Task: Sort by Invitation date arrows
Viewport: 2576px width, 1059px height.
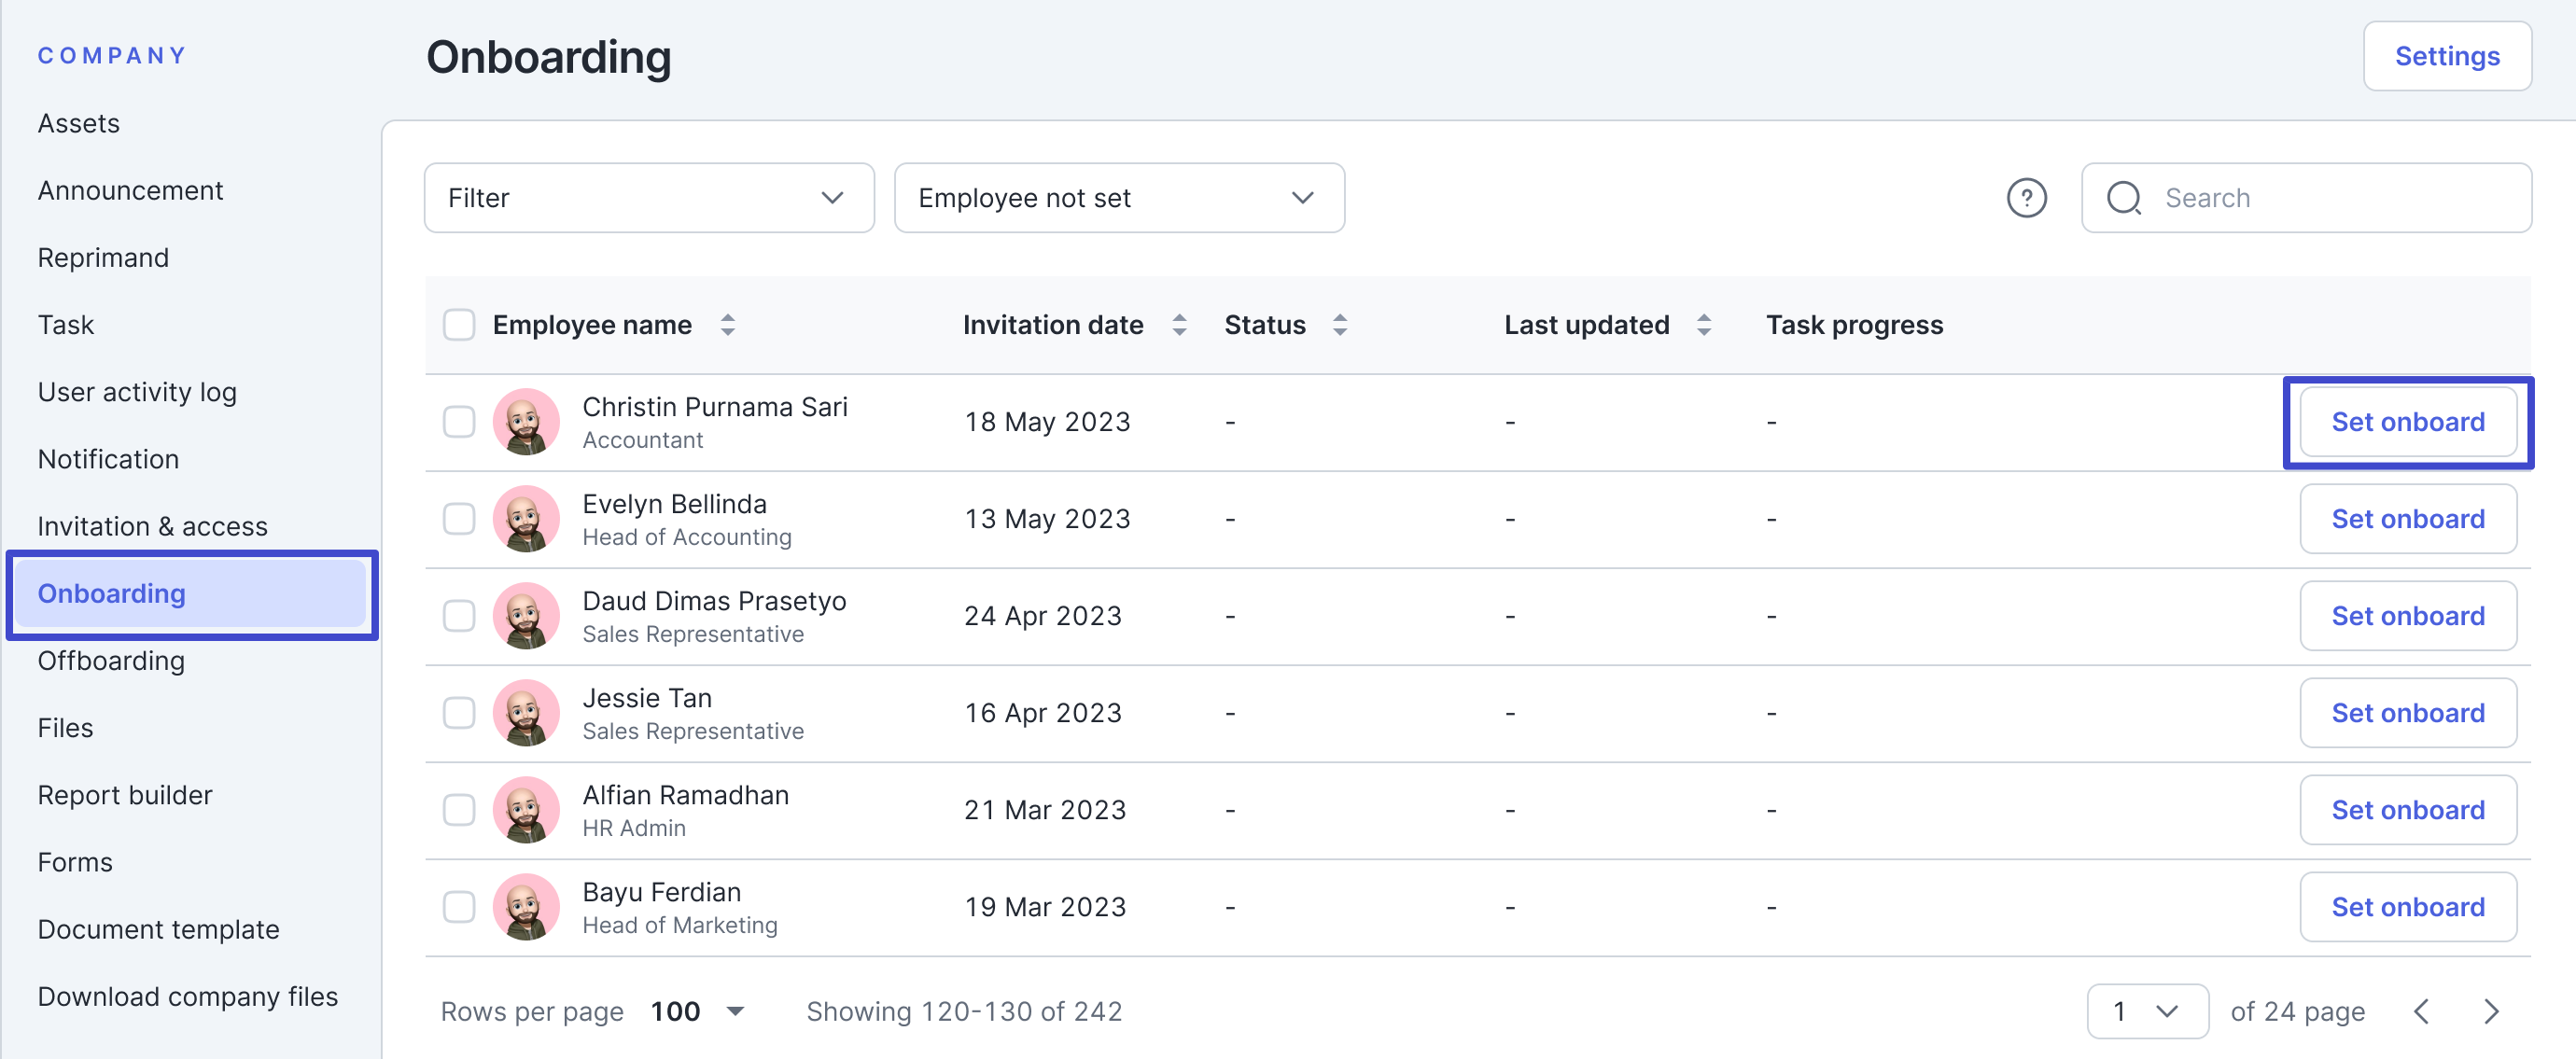Action: [x=1179, y=325]
